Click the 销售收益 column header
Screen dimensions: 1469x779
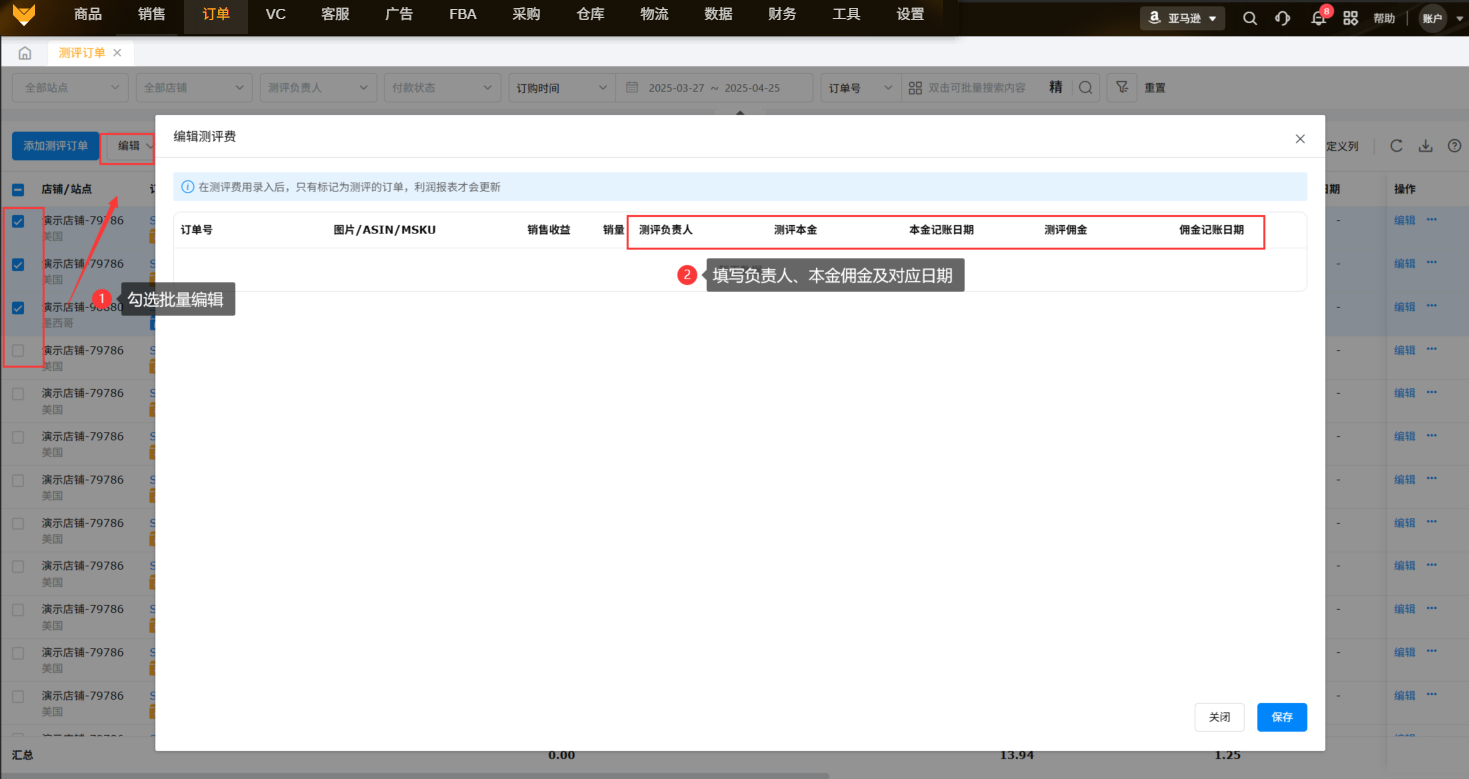[x=549, y=230]
